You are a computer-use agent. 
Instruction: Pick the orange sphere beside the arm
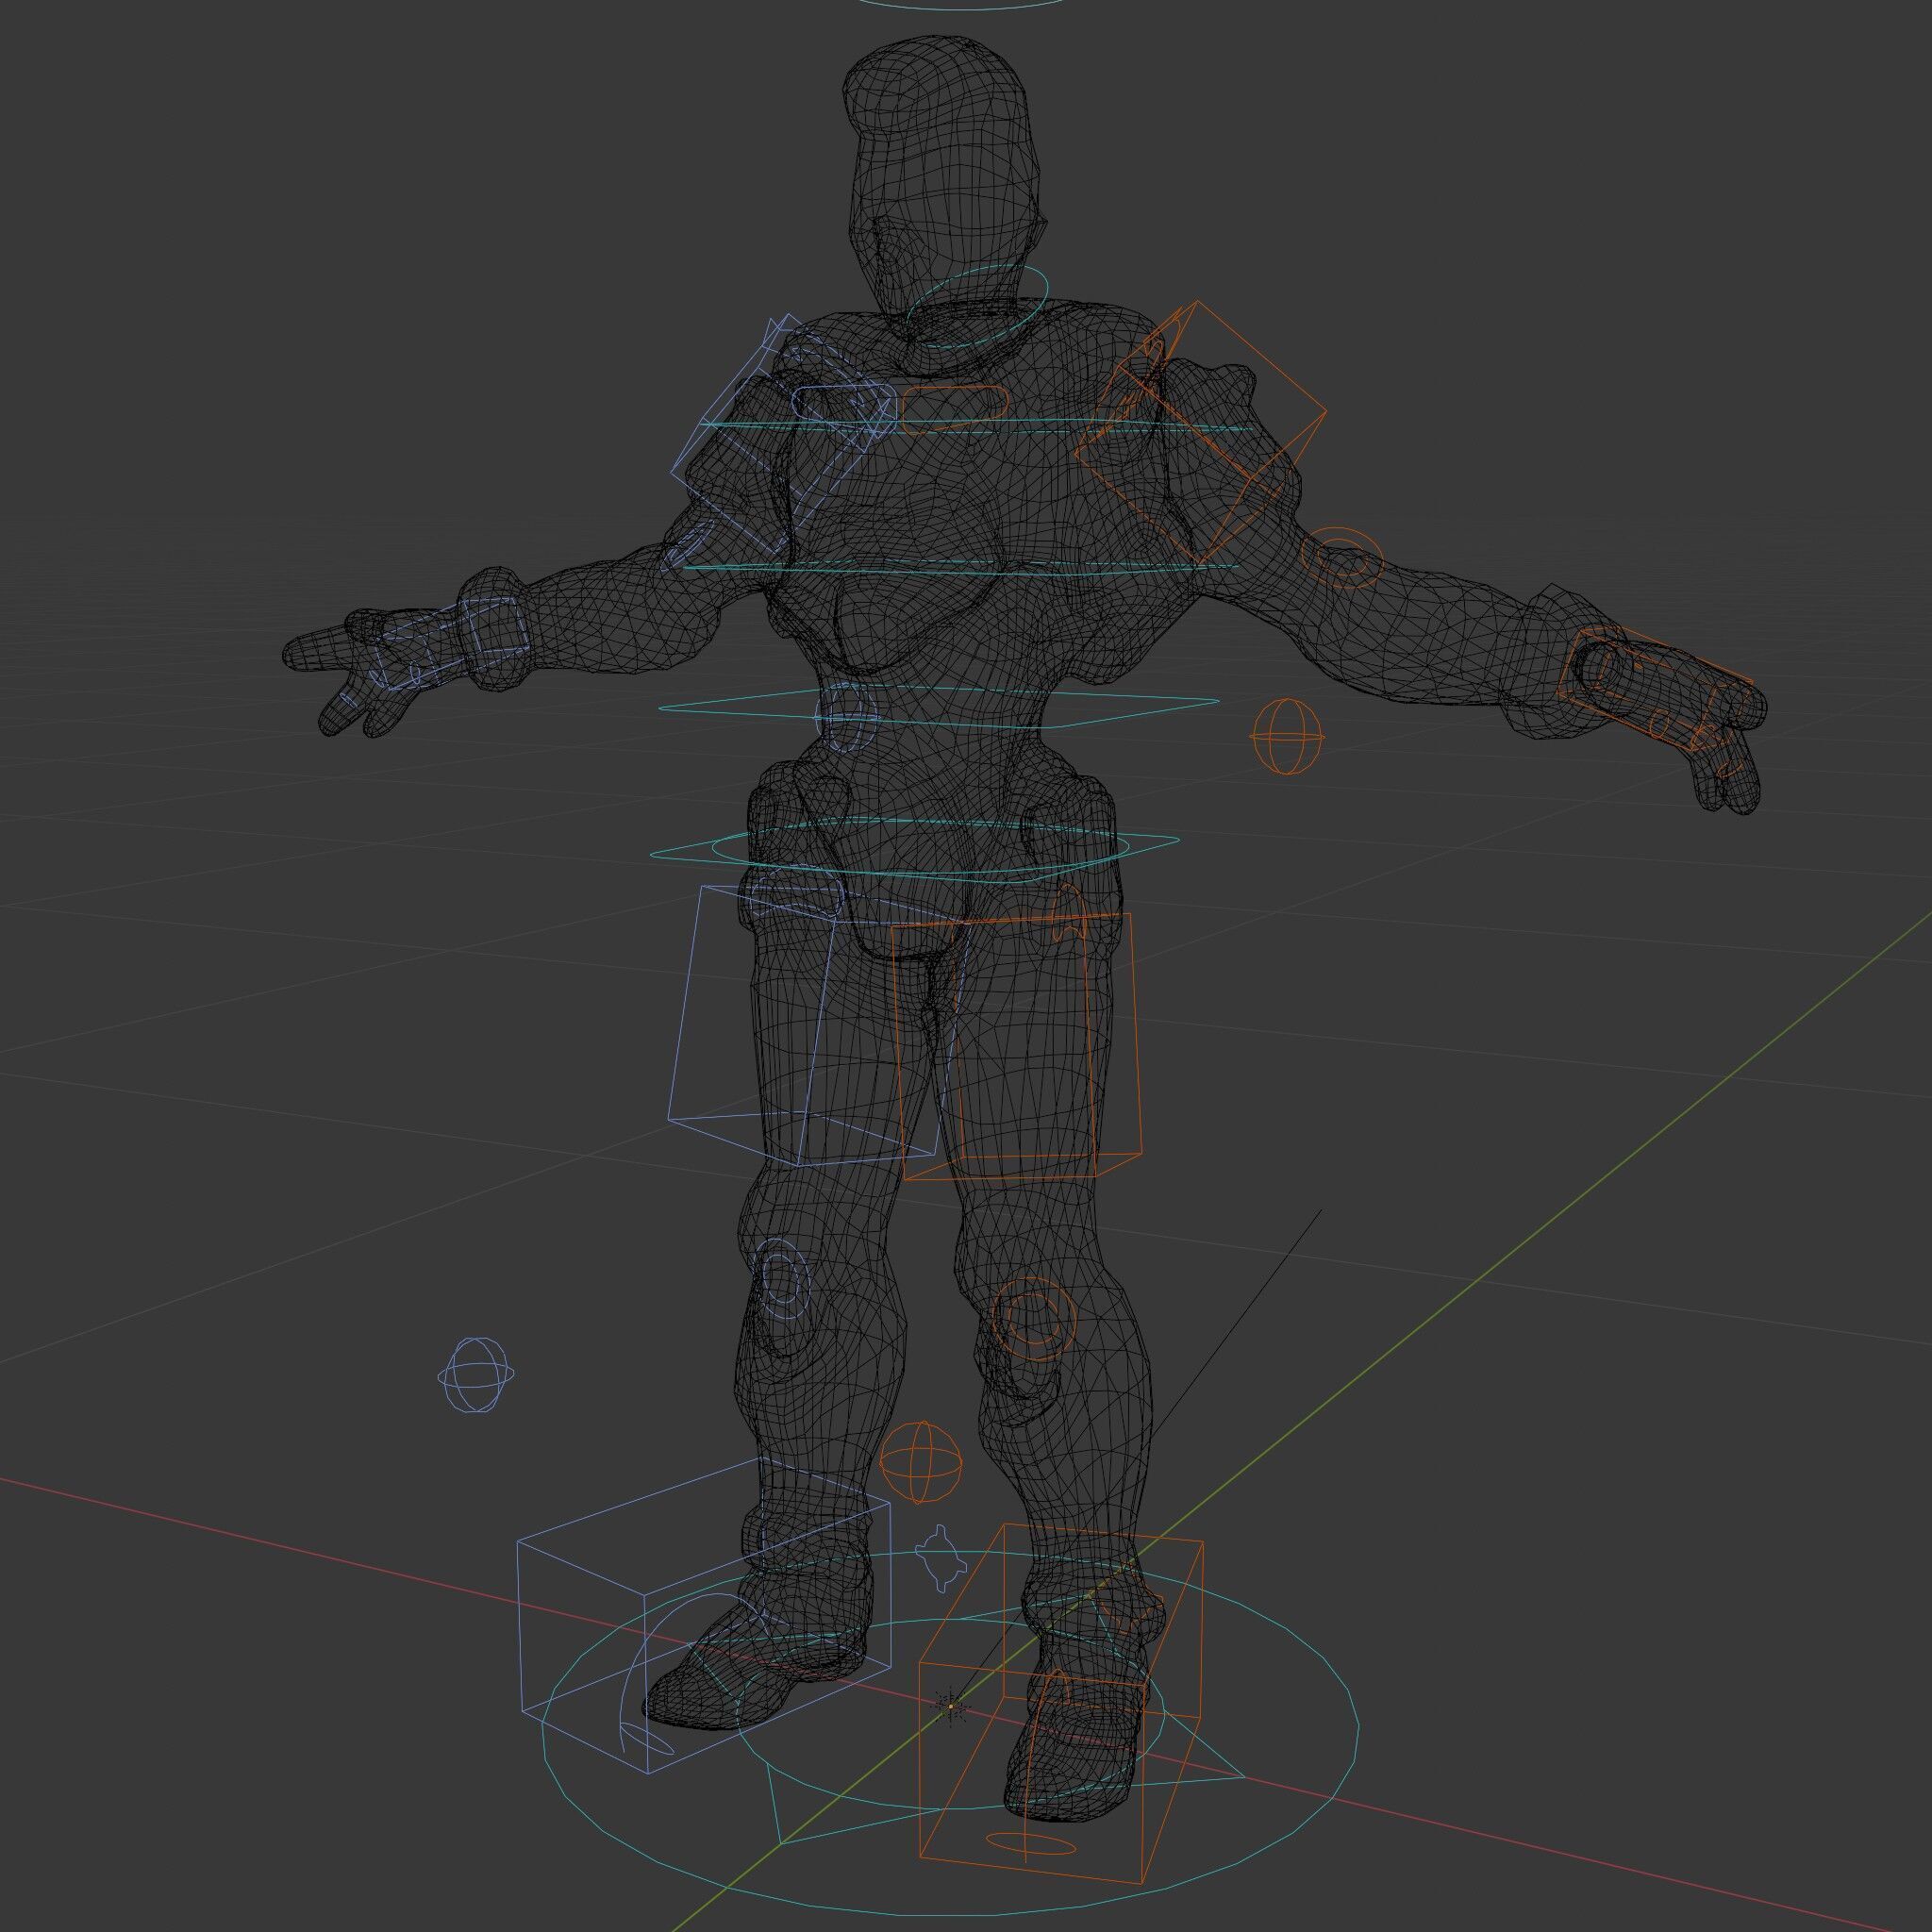[x=1288, y=735]
